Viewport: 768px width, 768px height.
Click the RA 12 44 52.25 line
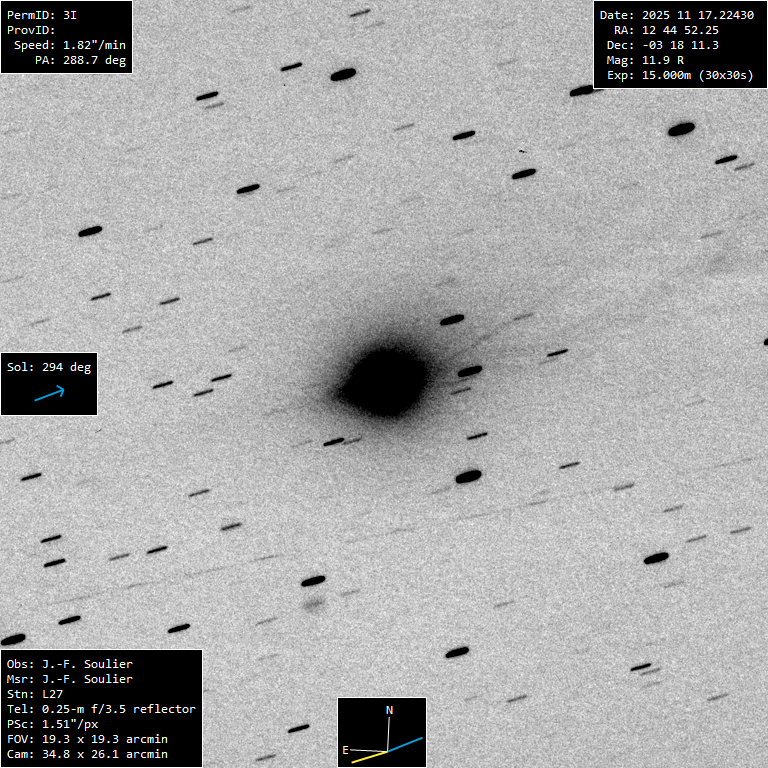666,30
